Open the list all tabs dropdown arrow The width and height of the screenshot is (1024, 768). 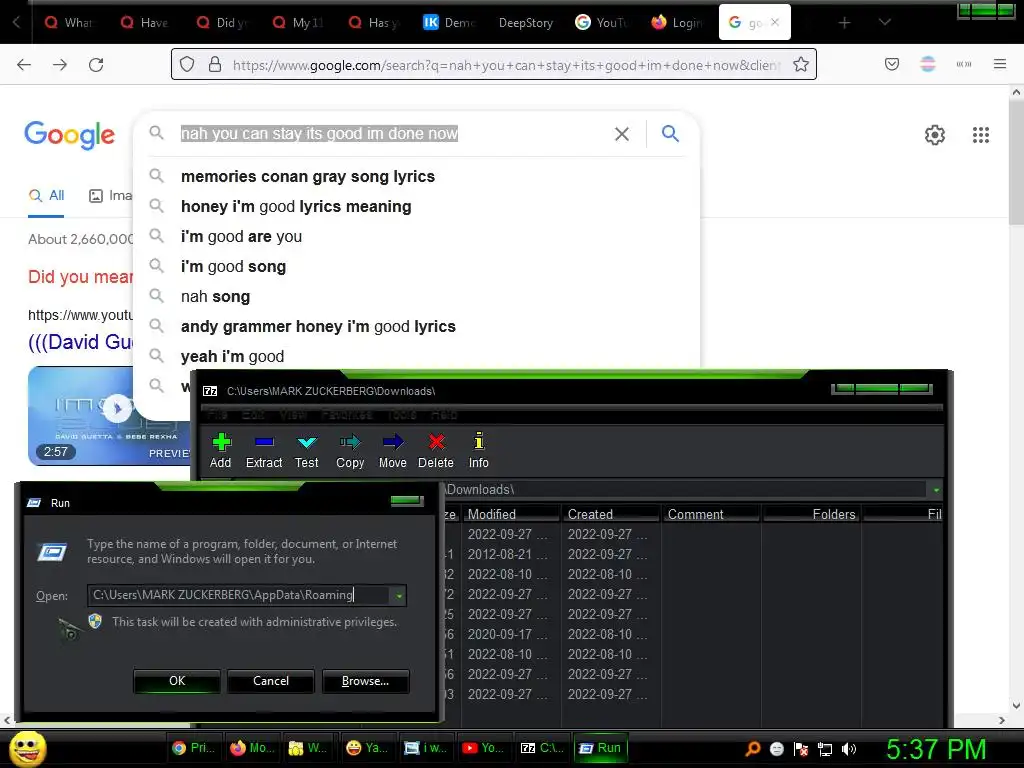[884, 23]
